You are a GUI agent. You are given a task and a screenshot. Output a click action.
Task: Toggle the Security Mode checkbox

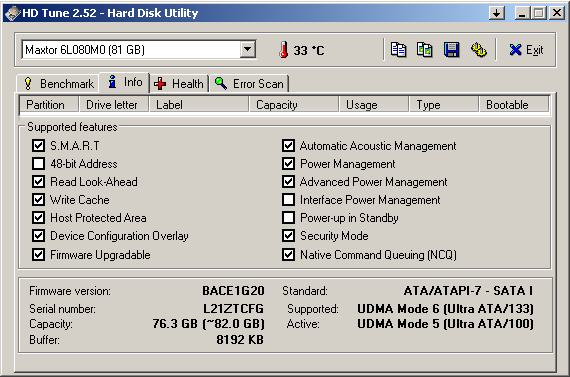pyautogui.click(x=289, y=236)
